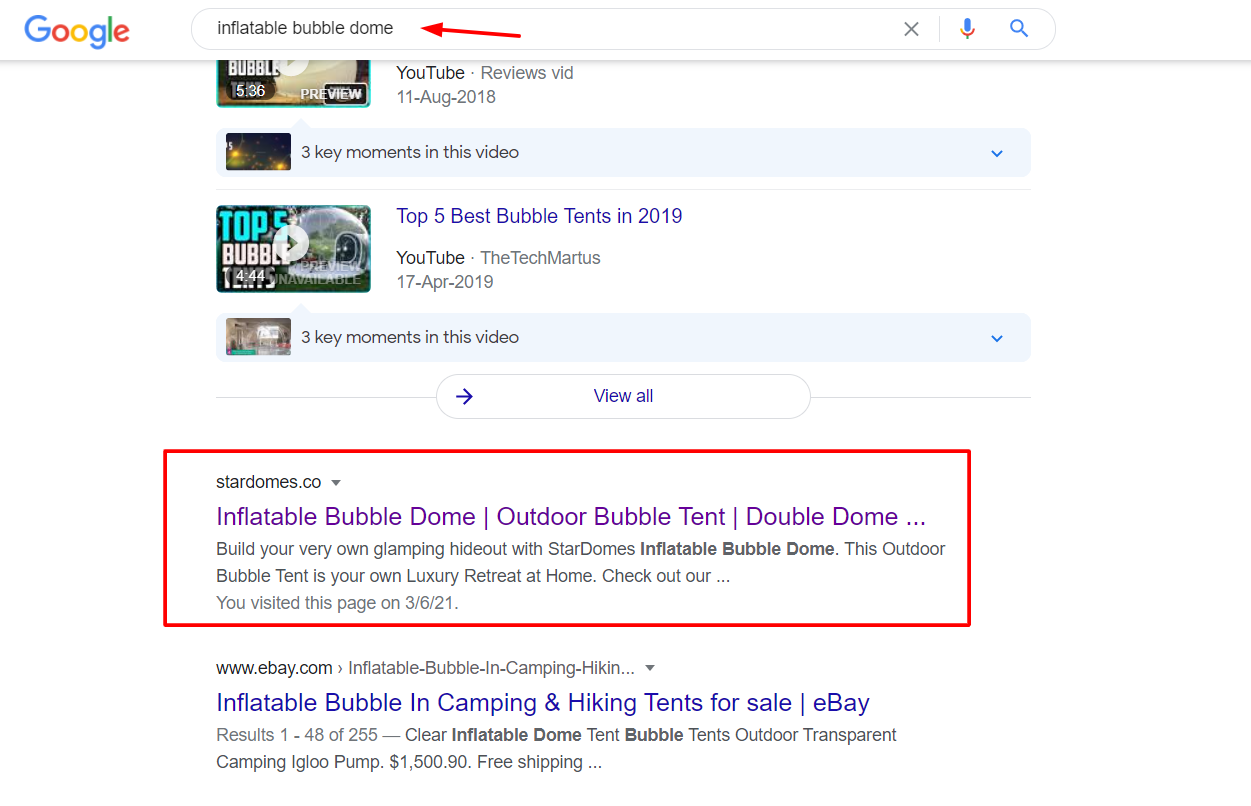The width and height of the screenshot is (1251, 806).
Task: Play the Top 5 Bubble Tents video thumbnail
Action: tap(293, 248)
